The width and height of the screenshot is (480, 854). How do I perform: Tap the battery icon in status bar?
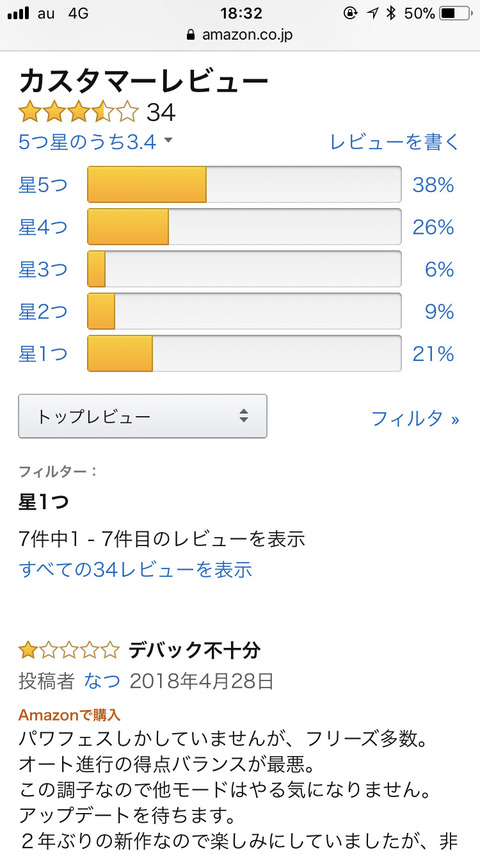pyautogui.click(x=454, y=13)
